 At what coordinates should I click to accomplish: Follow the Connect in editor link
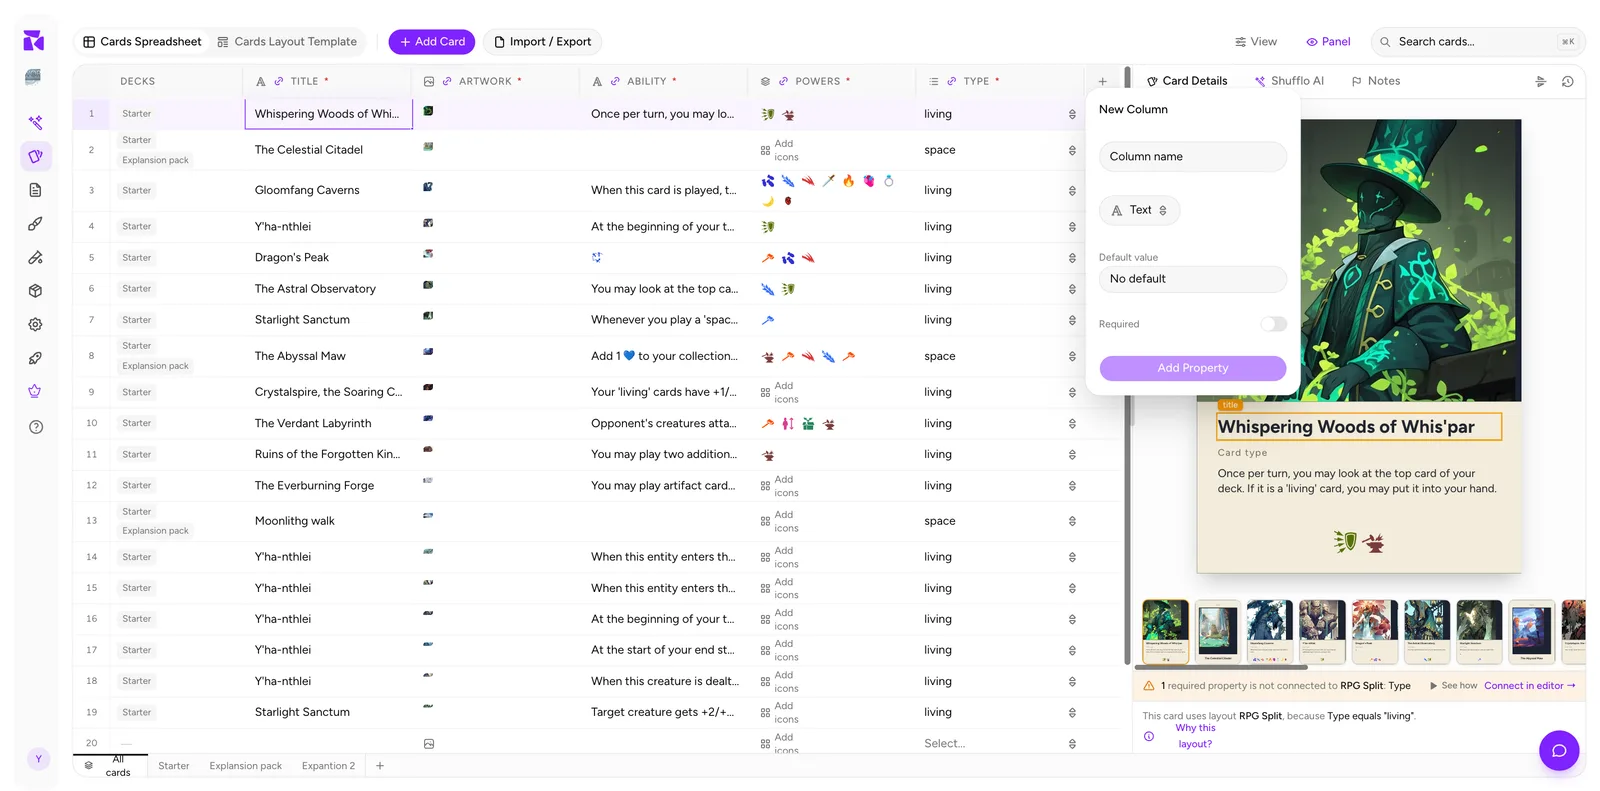click(x=1529, y=686)
